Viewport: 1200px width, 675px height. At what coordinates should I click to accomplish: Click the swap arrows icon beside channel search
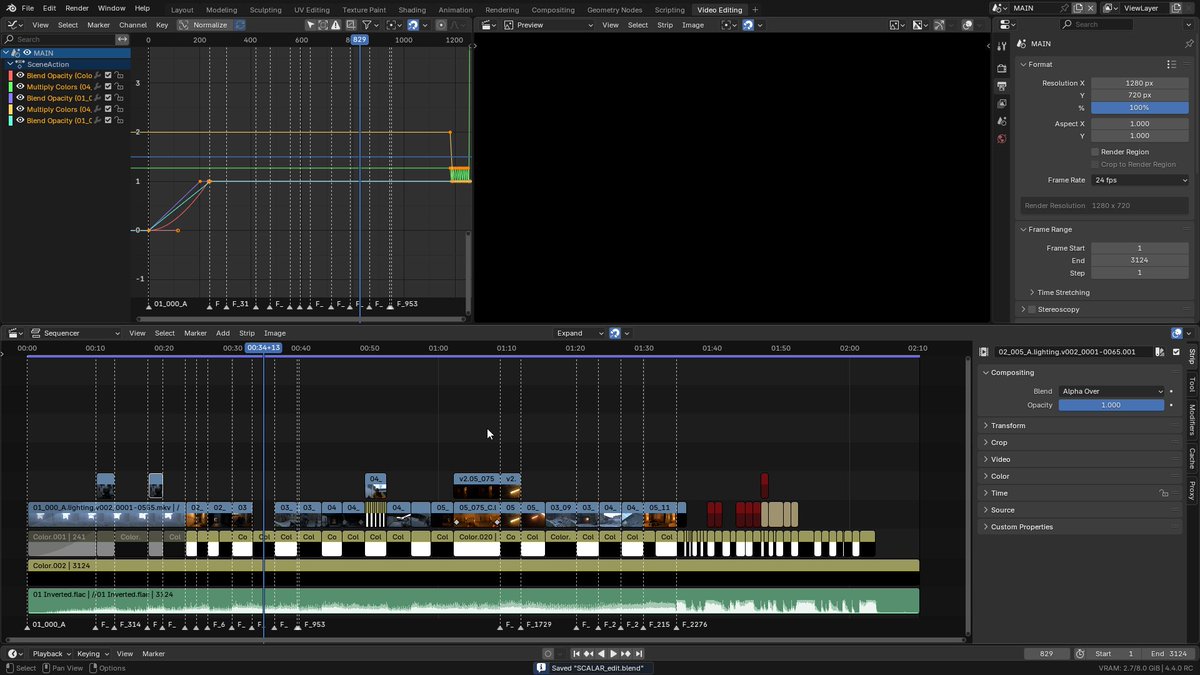(x=122, y=39)
